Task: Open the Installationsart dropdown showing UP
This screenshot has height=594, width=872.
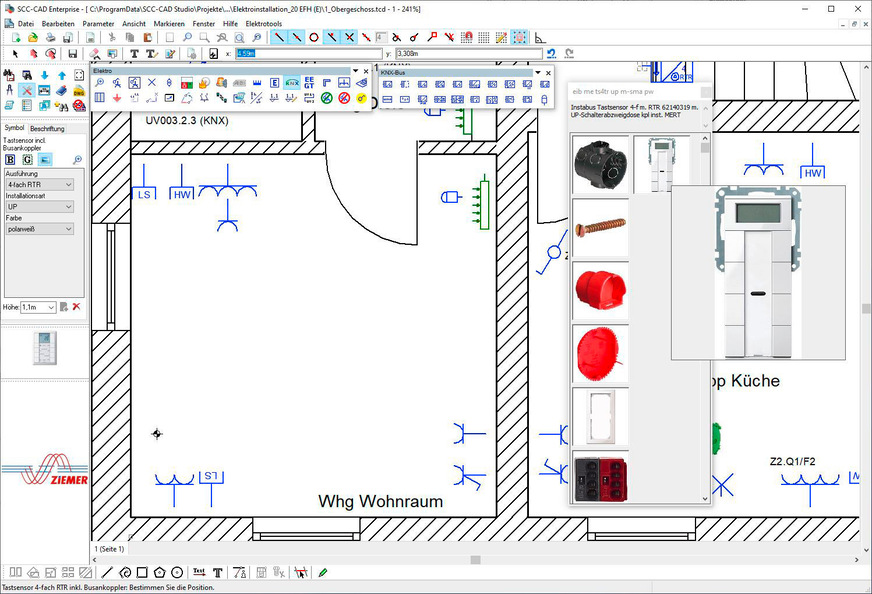Action: (40, 207)
